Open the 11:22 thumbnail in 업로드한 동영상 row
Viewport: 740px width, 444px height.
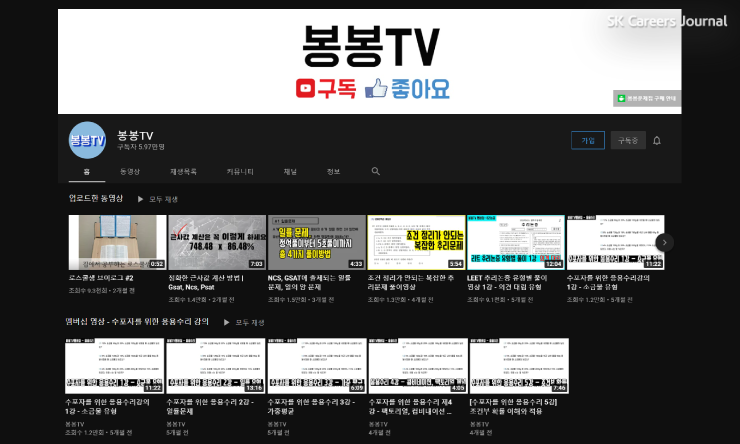point(615,243)
